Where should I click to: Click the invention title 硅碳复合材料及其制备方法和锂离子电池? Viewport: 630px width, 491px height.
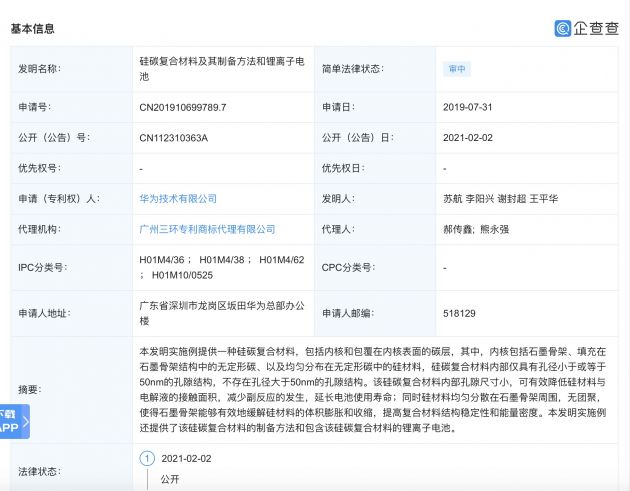coord(222,69)
